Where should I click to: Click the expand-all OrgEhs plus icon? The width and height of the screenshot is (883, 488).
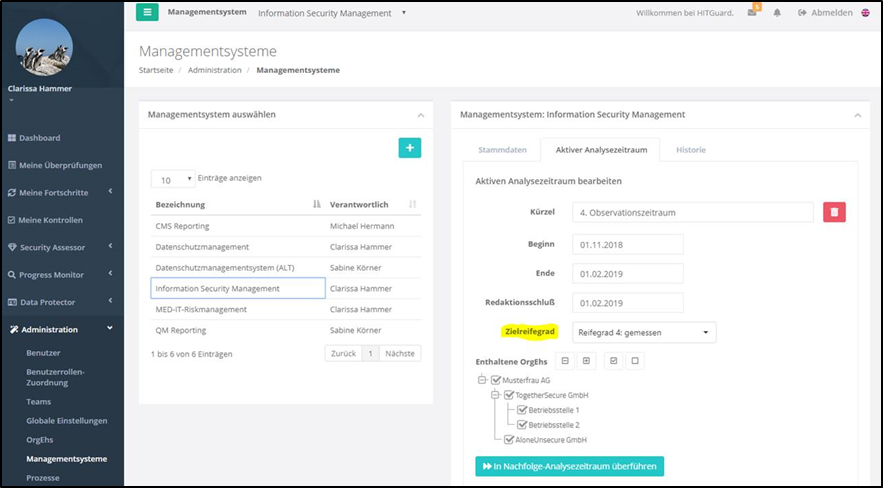(x=586, y=360)
